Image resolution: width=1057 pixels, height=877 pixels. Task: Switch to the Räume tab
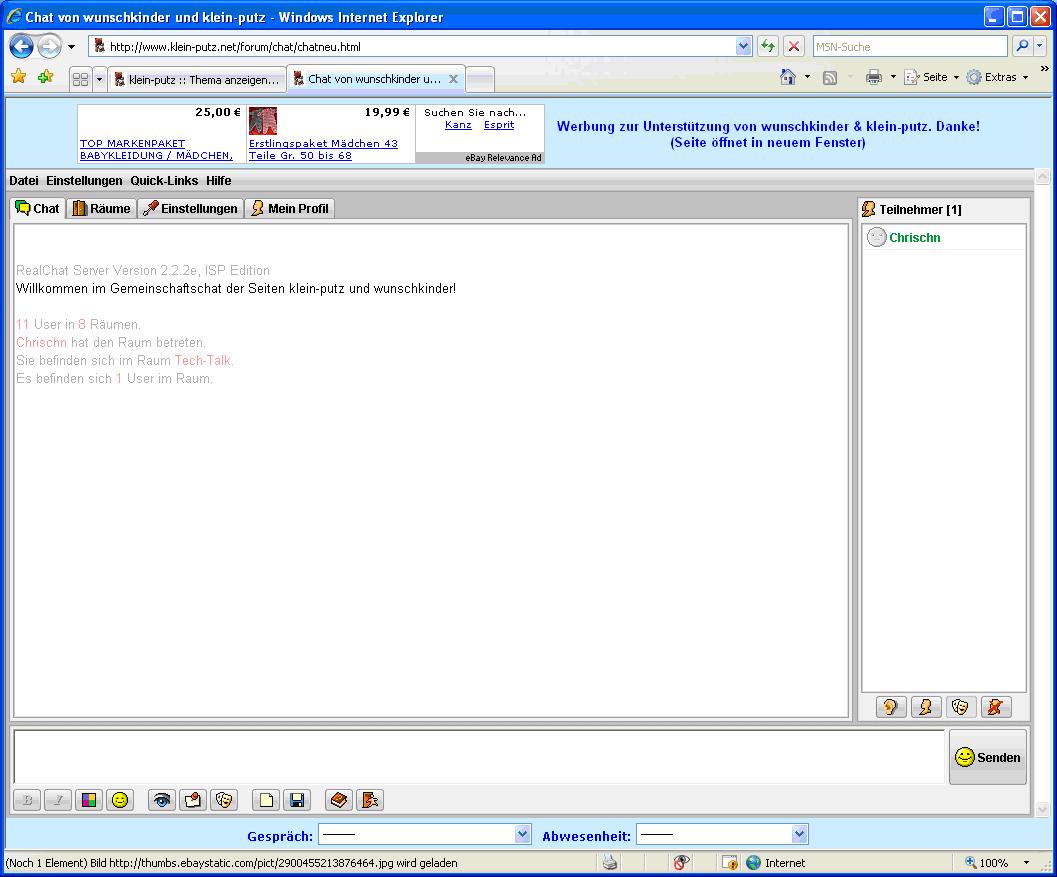(x=101, y=208)
